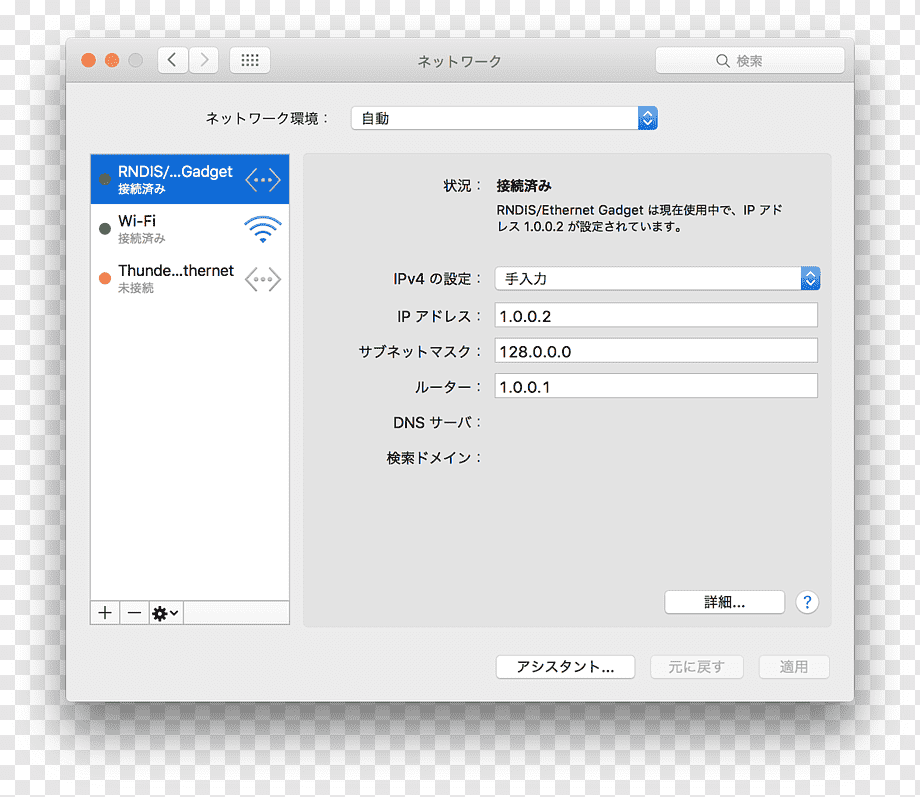Focus the サブネットマスク field
The image size is (920, 797).
(x=656, y=351)
